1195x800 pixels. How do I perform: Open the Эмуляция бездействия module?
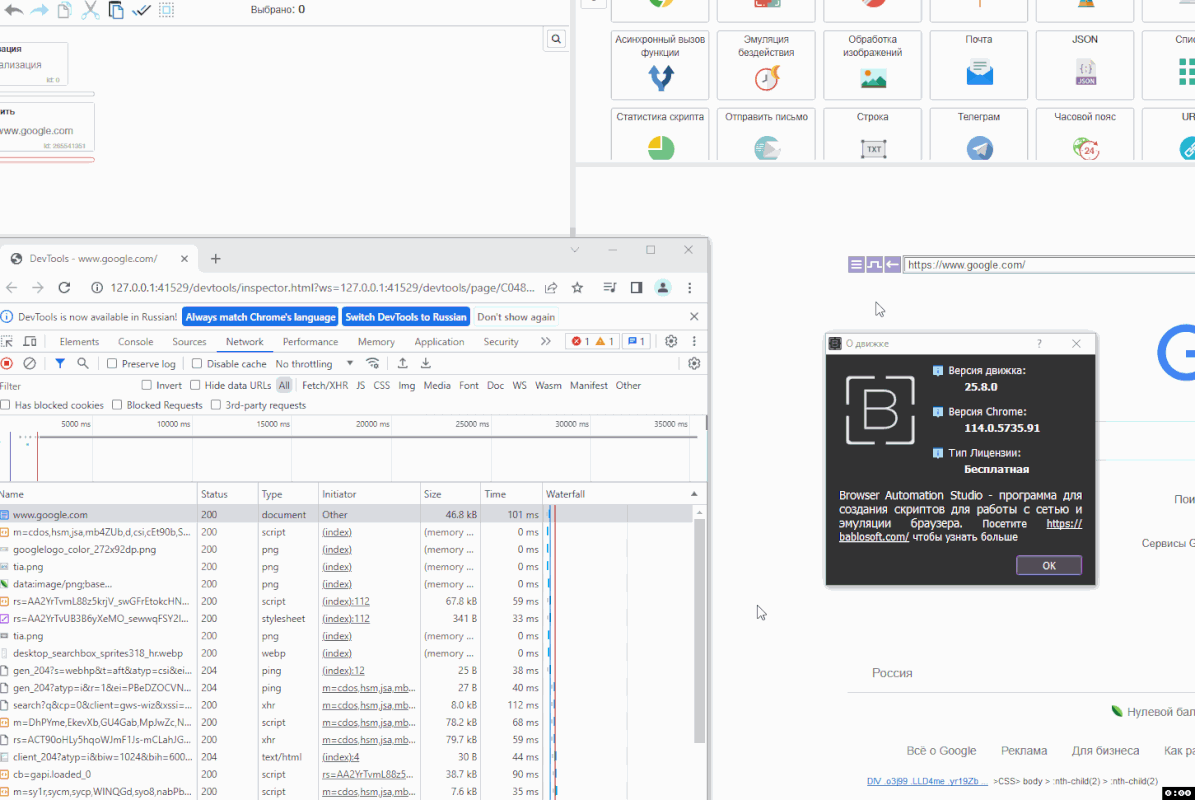[x=766, y=65]
